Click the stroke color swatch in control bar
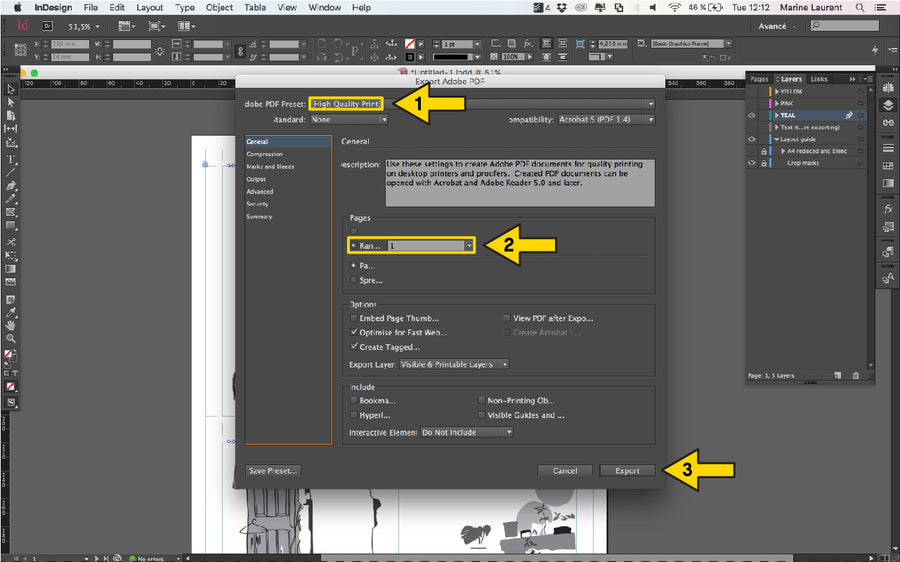 click(409, 57)
